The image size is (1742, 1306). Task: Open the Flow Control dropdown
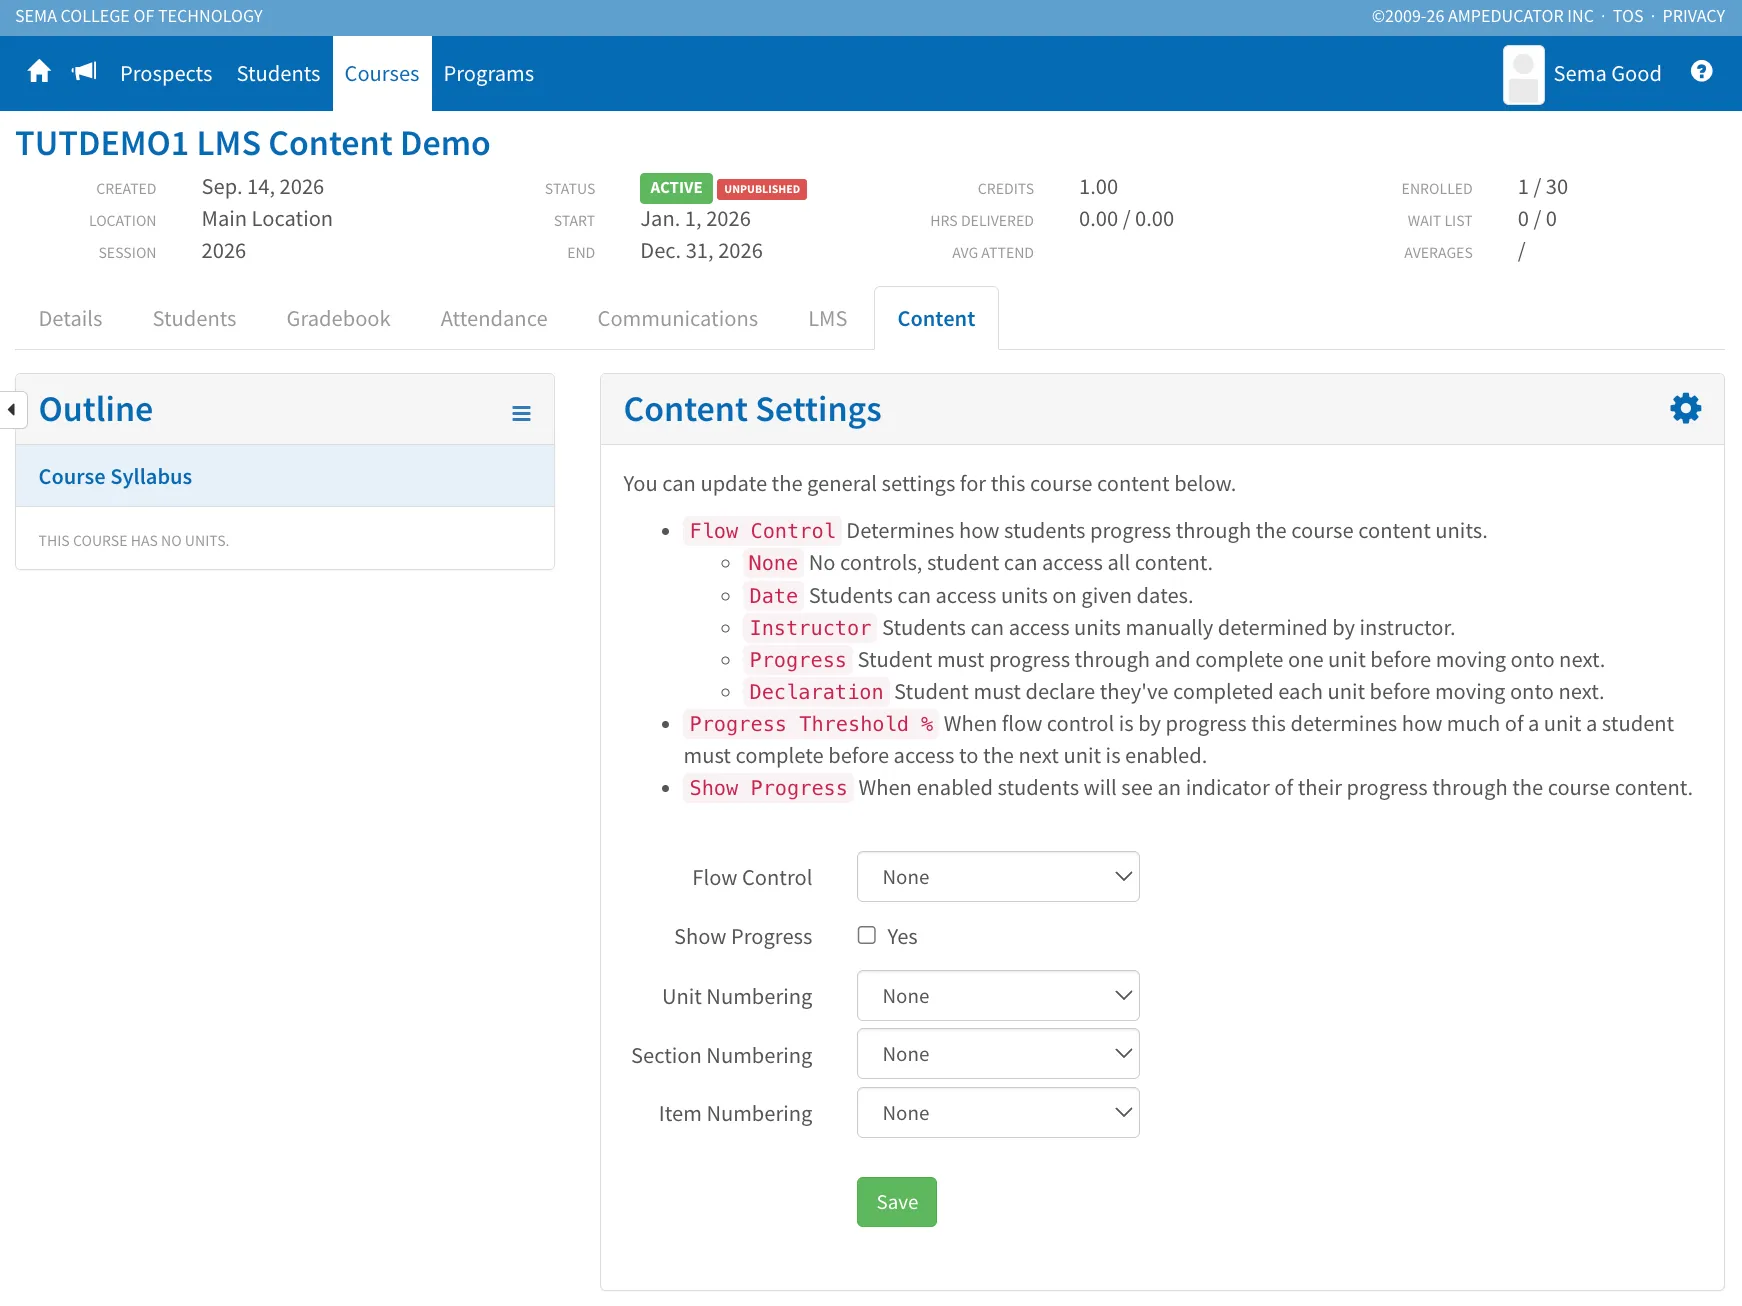[998, 877]
